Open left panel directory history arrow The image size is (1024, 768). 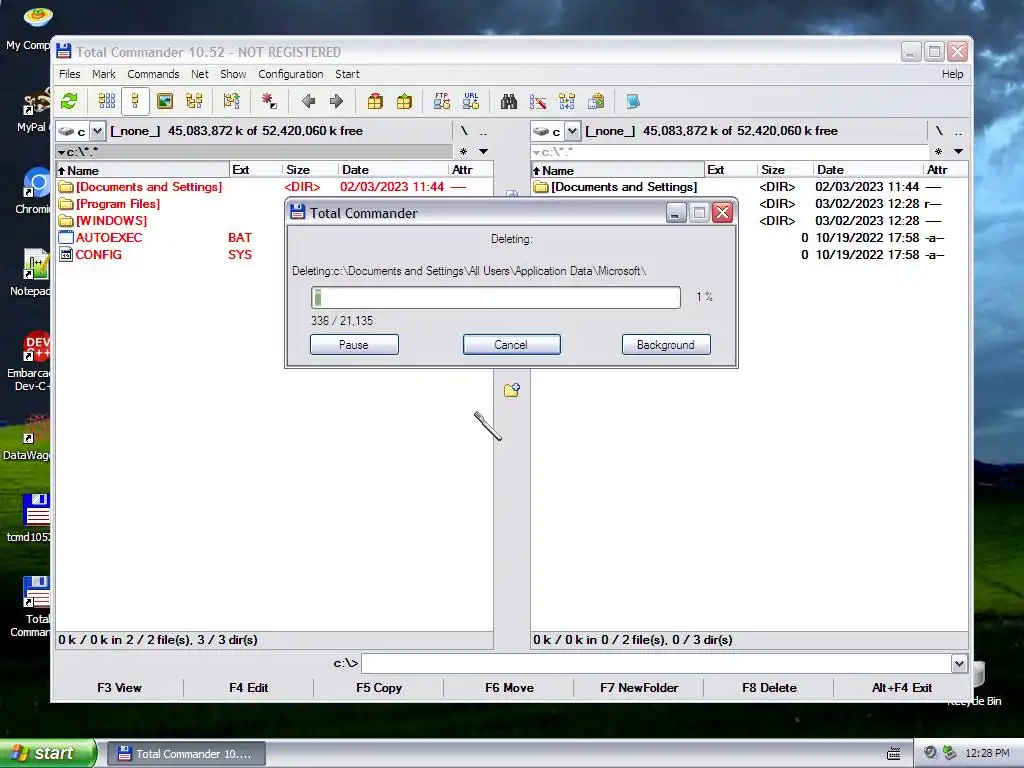(484, 152)
